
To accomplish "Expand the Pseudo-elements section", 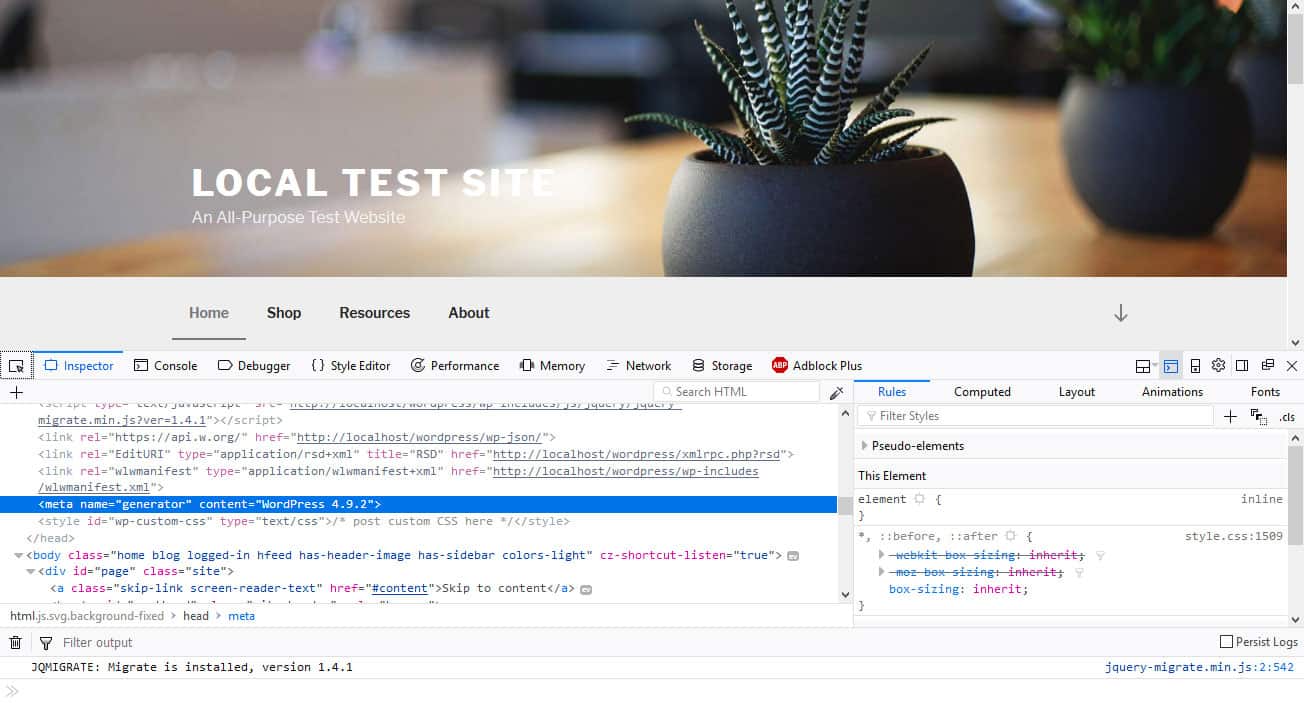I will tap(865, 446).
